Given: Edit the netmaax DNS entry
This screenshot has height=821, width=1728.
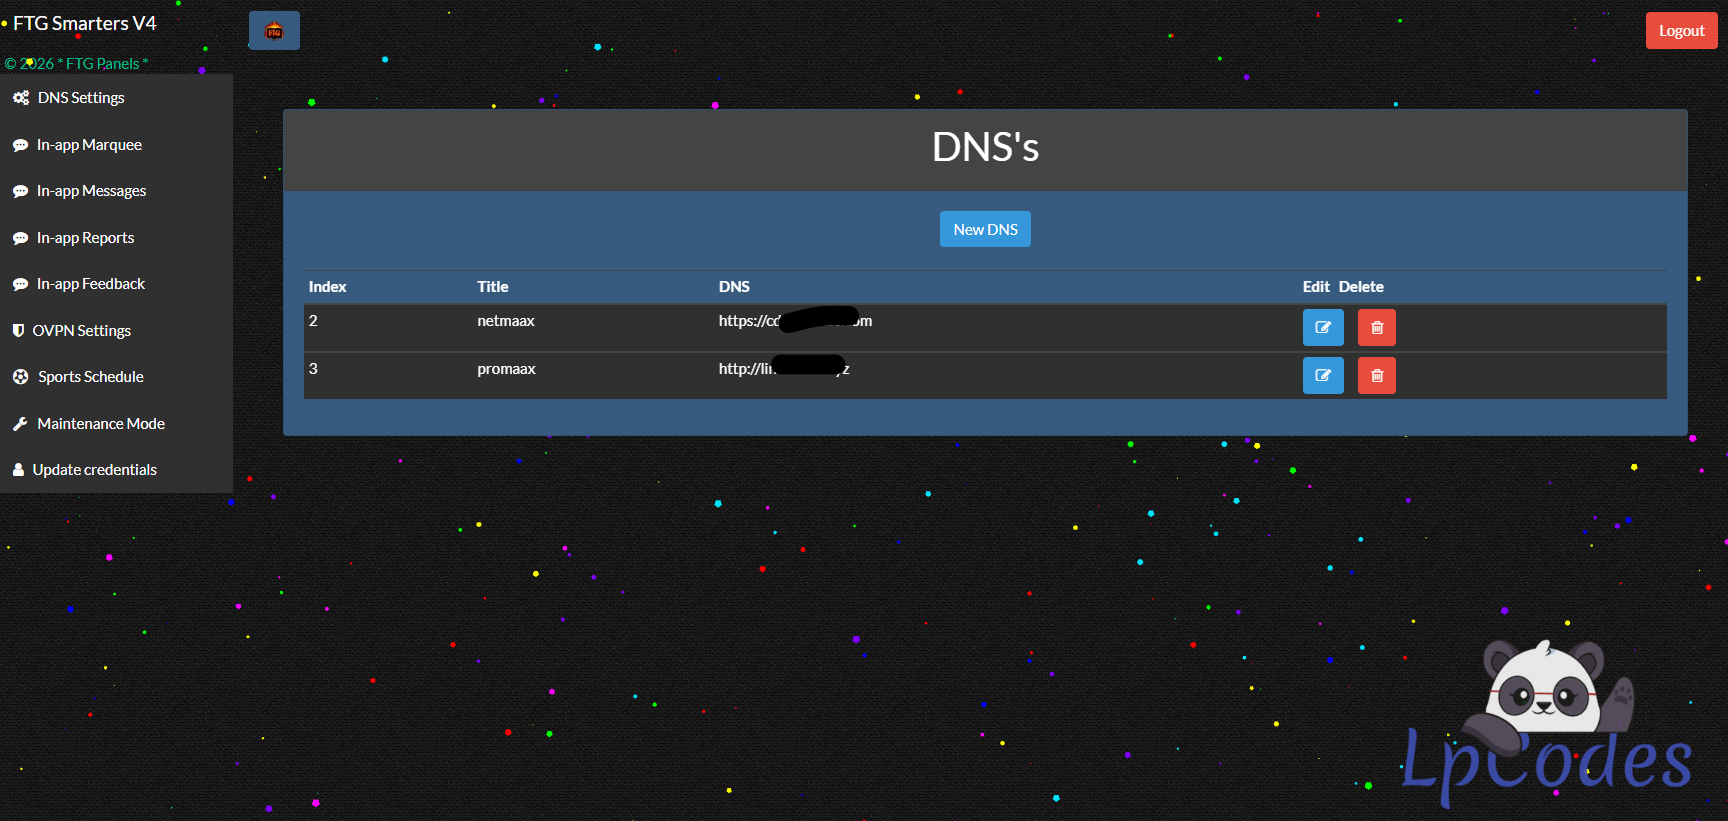Looking at the screenshot, I should [x=1322, y=328].
